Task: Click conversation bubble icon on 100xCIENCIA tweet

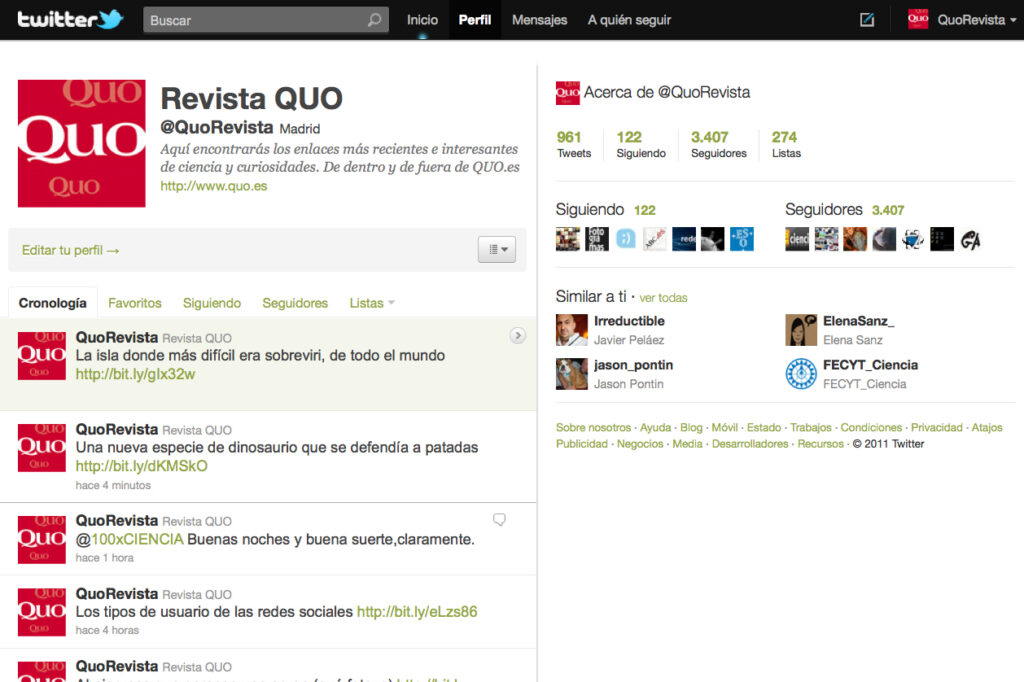Action: click(x=500, y=520)
